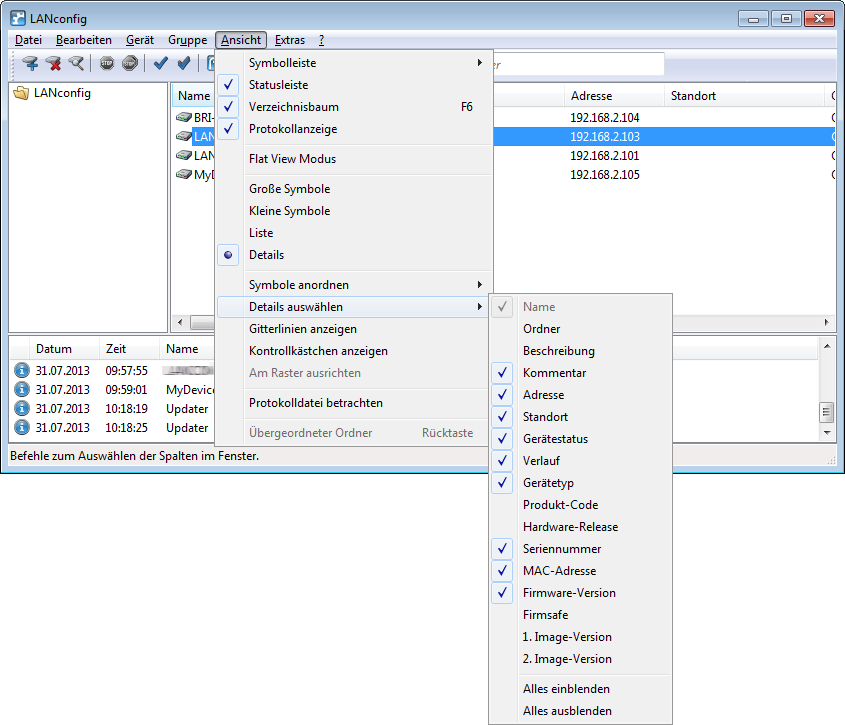Click Protokolldatei betrachten menu entry
This screenshot has width=845, height=725.
(315, 403)
